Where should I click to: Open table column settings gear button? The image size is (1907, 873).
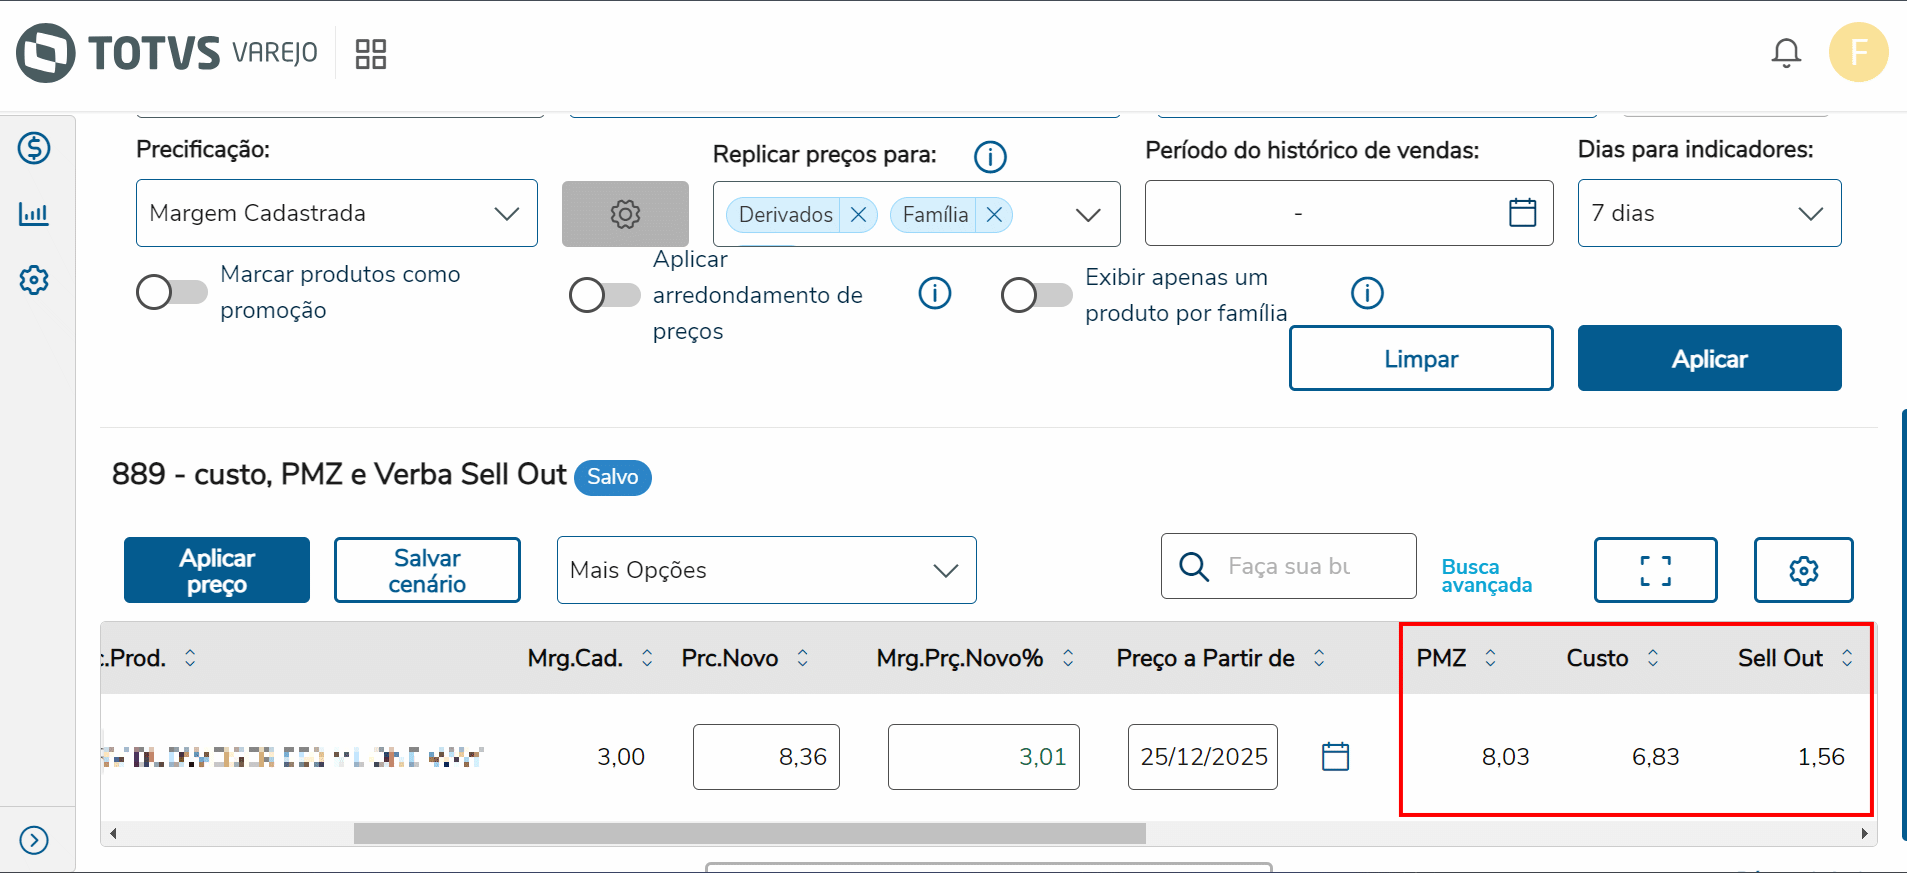click(1803, 570)
